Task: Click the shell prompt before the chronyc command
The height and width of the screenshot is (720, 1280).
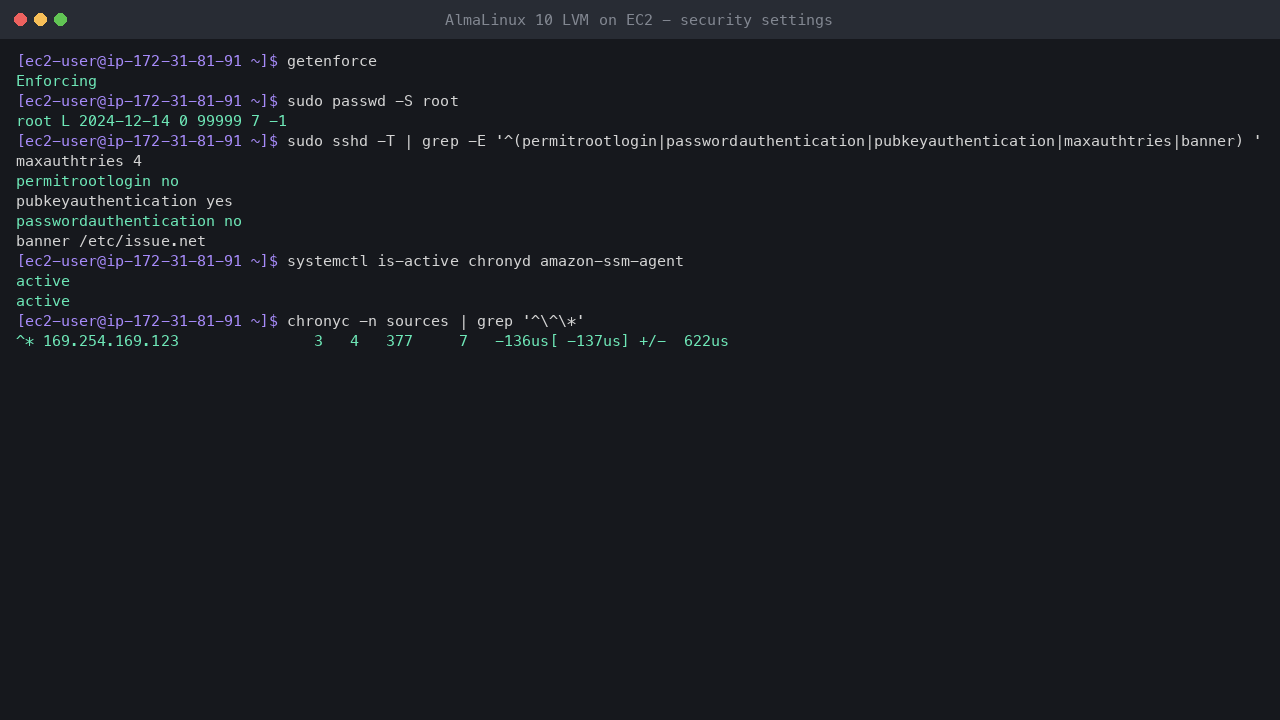Action: click(x=147, y=321)
